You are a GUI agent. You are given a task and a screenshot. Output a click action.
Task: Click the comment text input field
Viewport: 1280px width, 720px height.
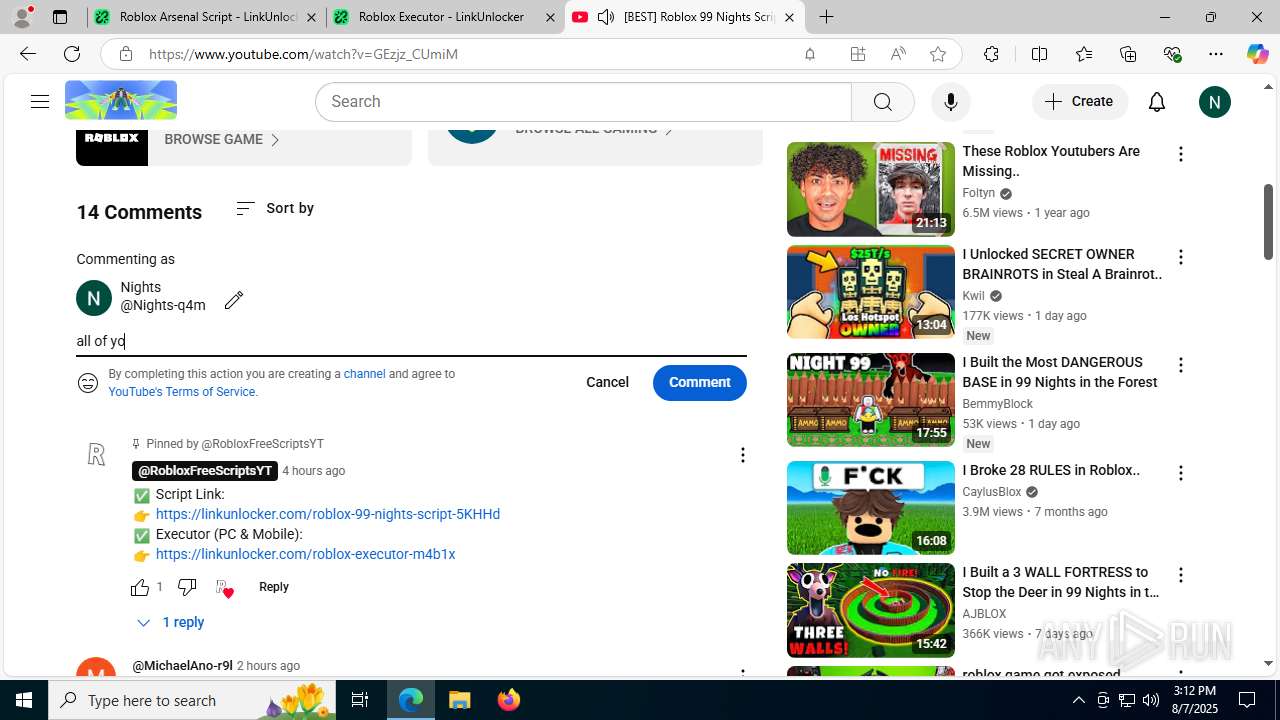click(411, 341)
